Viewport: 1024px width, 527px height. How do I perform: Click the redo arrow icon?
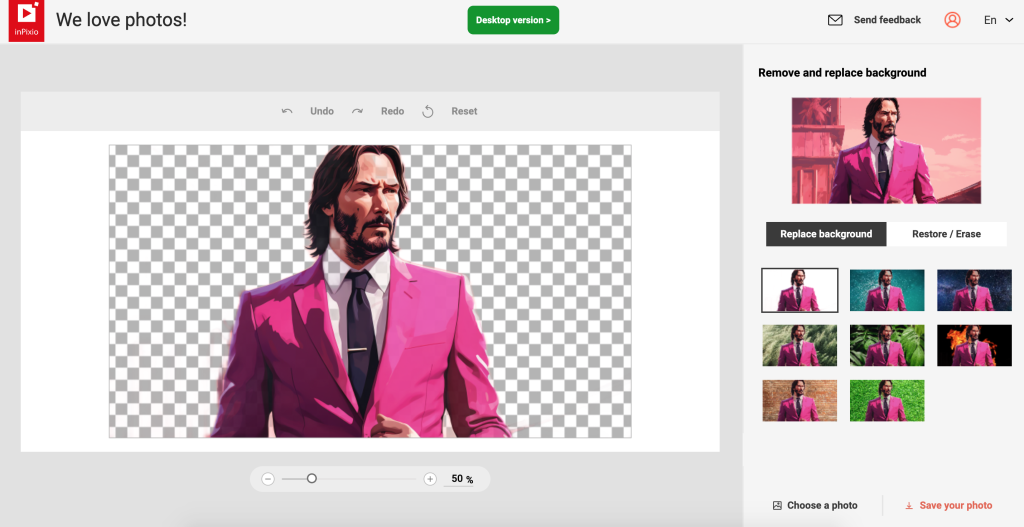click(357, 111)
